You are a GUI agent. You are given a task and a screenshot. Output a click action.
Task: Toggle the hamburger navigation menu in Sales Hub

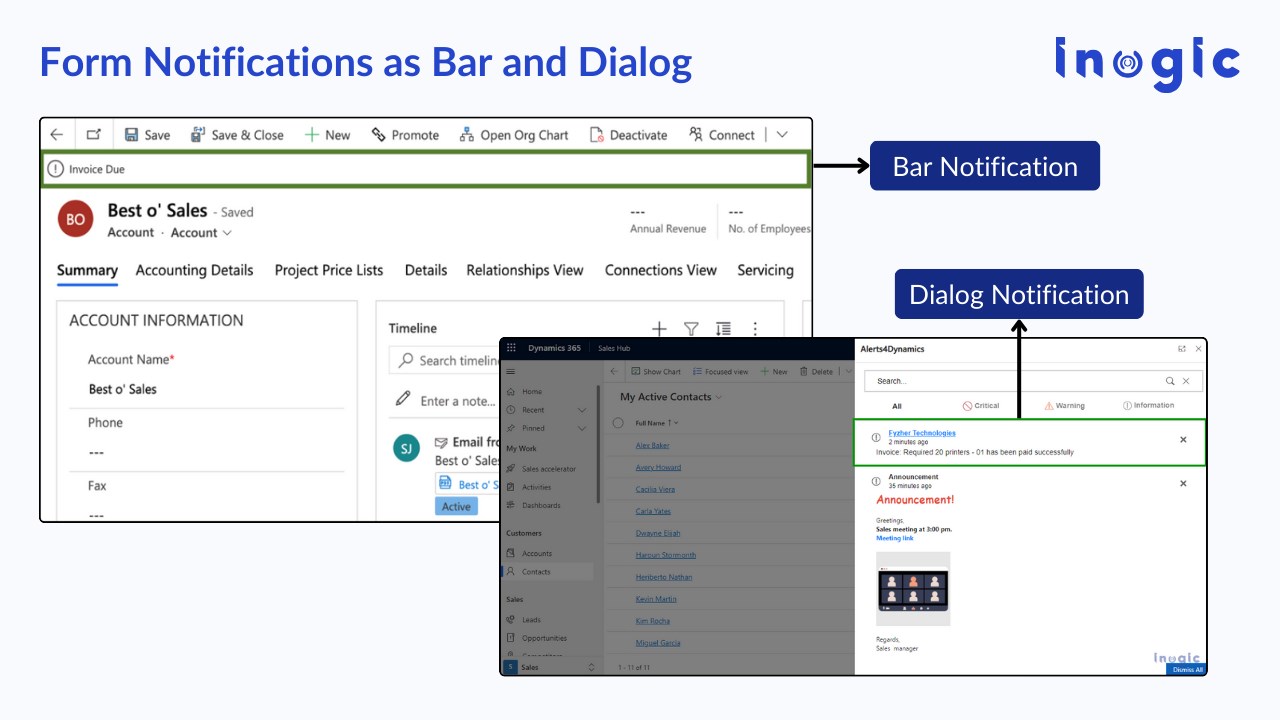(511, 371)
